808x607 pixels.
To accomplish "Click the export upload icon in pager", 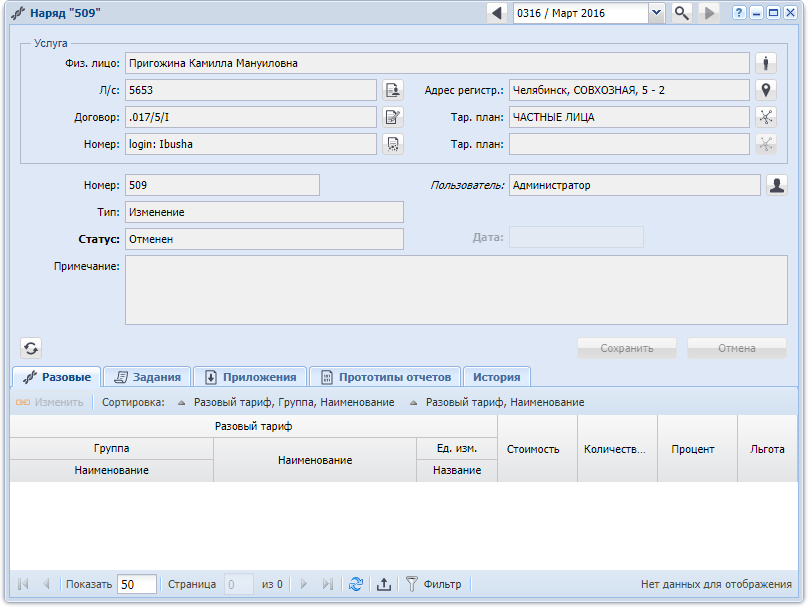I will (384, 584).
